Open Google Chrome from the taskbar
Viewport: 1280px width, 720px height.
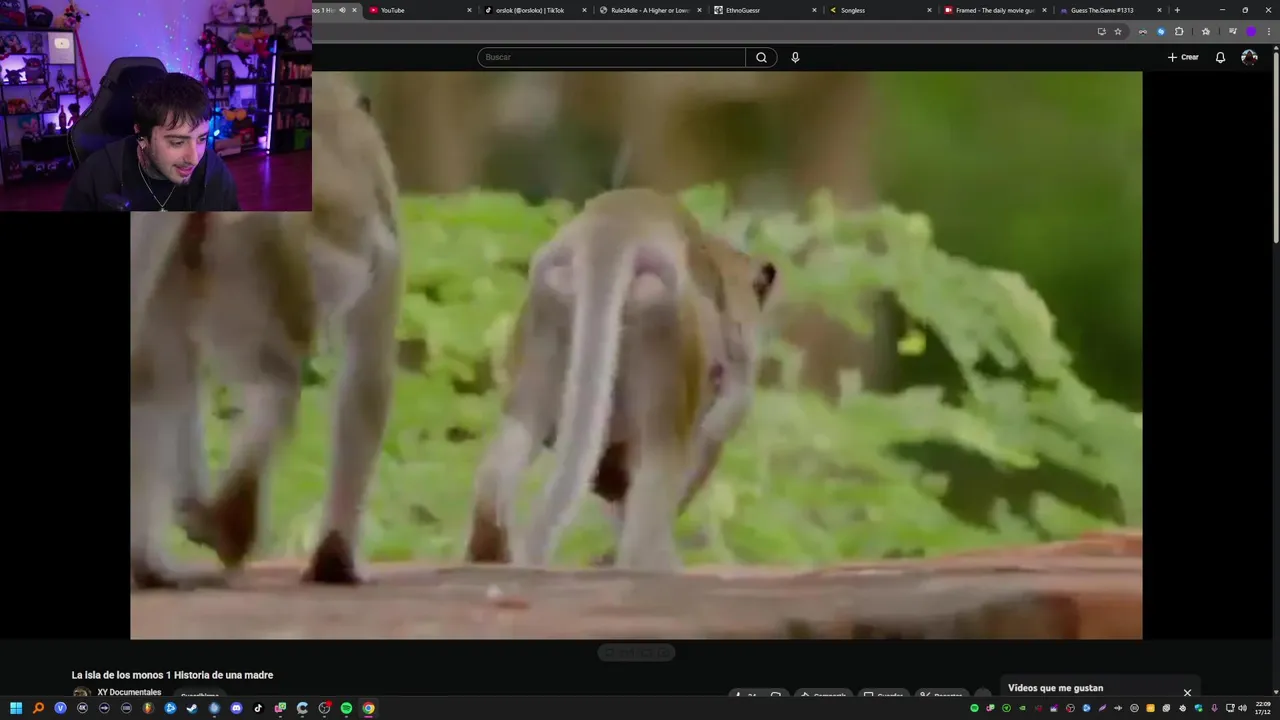click(x=368, y=708)
